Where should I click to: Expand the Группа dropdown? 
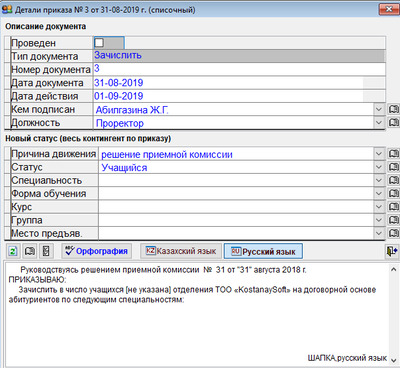tap(379, 220)
